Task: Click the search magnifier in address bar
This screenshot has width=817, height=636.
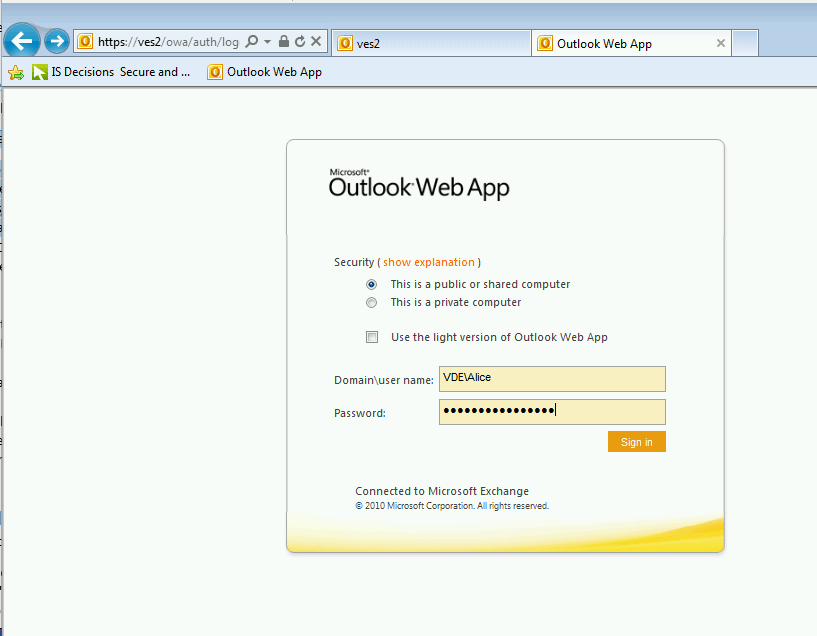Action: pyautogui.click(x=252, y=41)
